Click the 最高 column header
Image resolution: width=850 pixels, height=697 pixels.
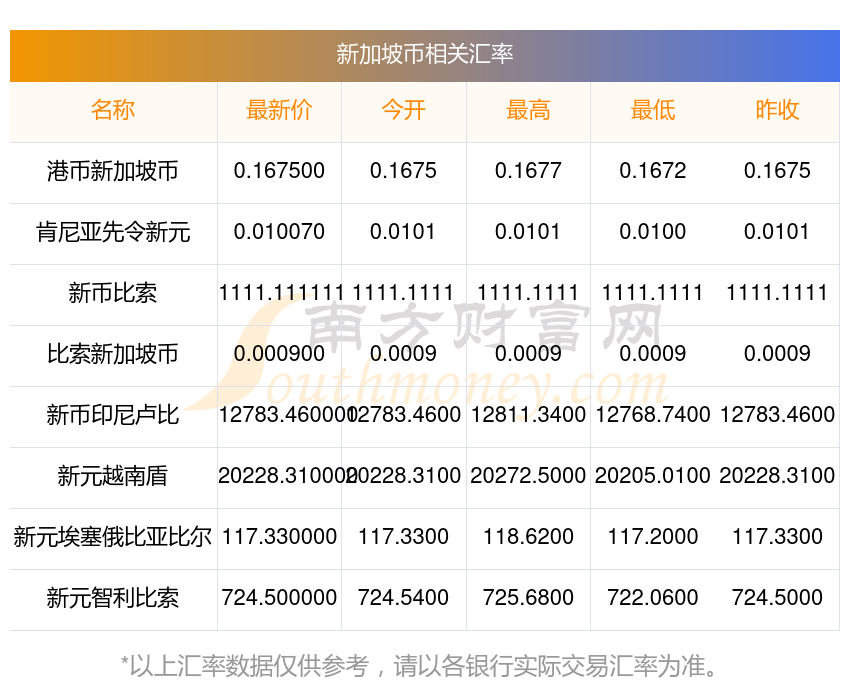tap(528, 110)
